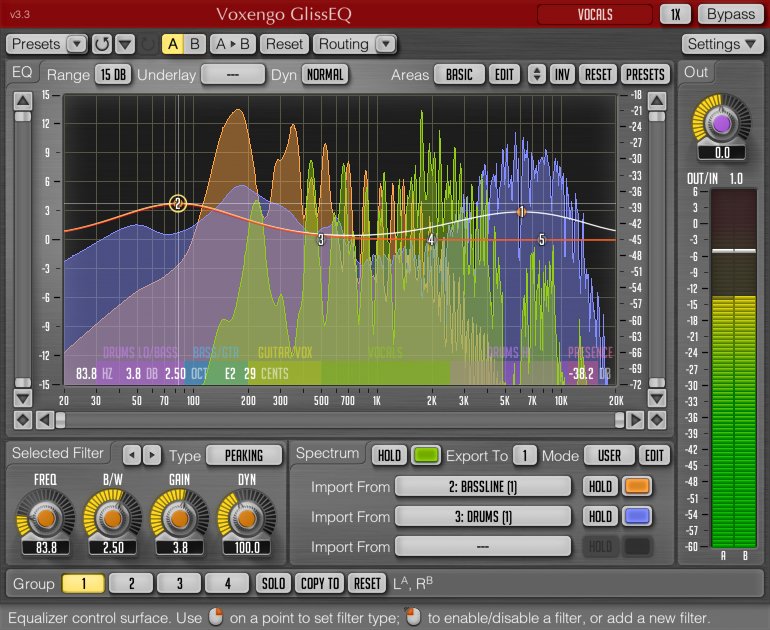Click the green spectrum color swatch
Image resolution: width=770 pixels, height=630 pixels.
pos(426,455)
